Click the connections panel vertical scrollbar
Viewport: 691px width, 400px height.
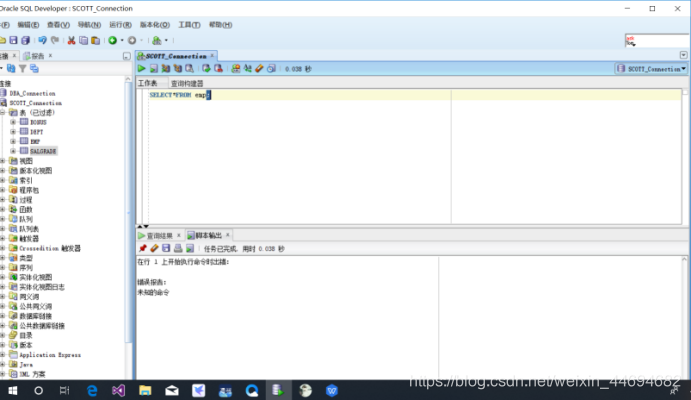(128, 211)
